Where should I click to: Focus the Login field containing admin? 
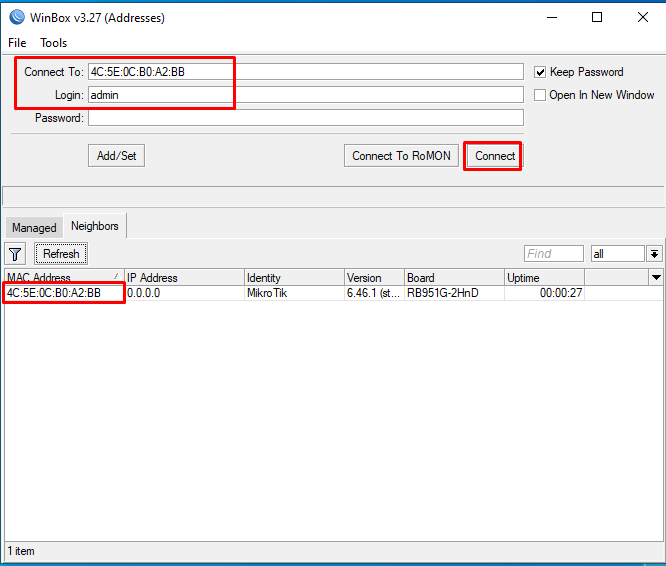click(x=305, y=95)
